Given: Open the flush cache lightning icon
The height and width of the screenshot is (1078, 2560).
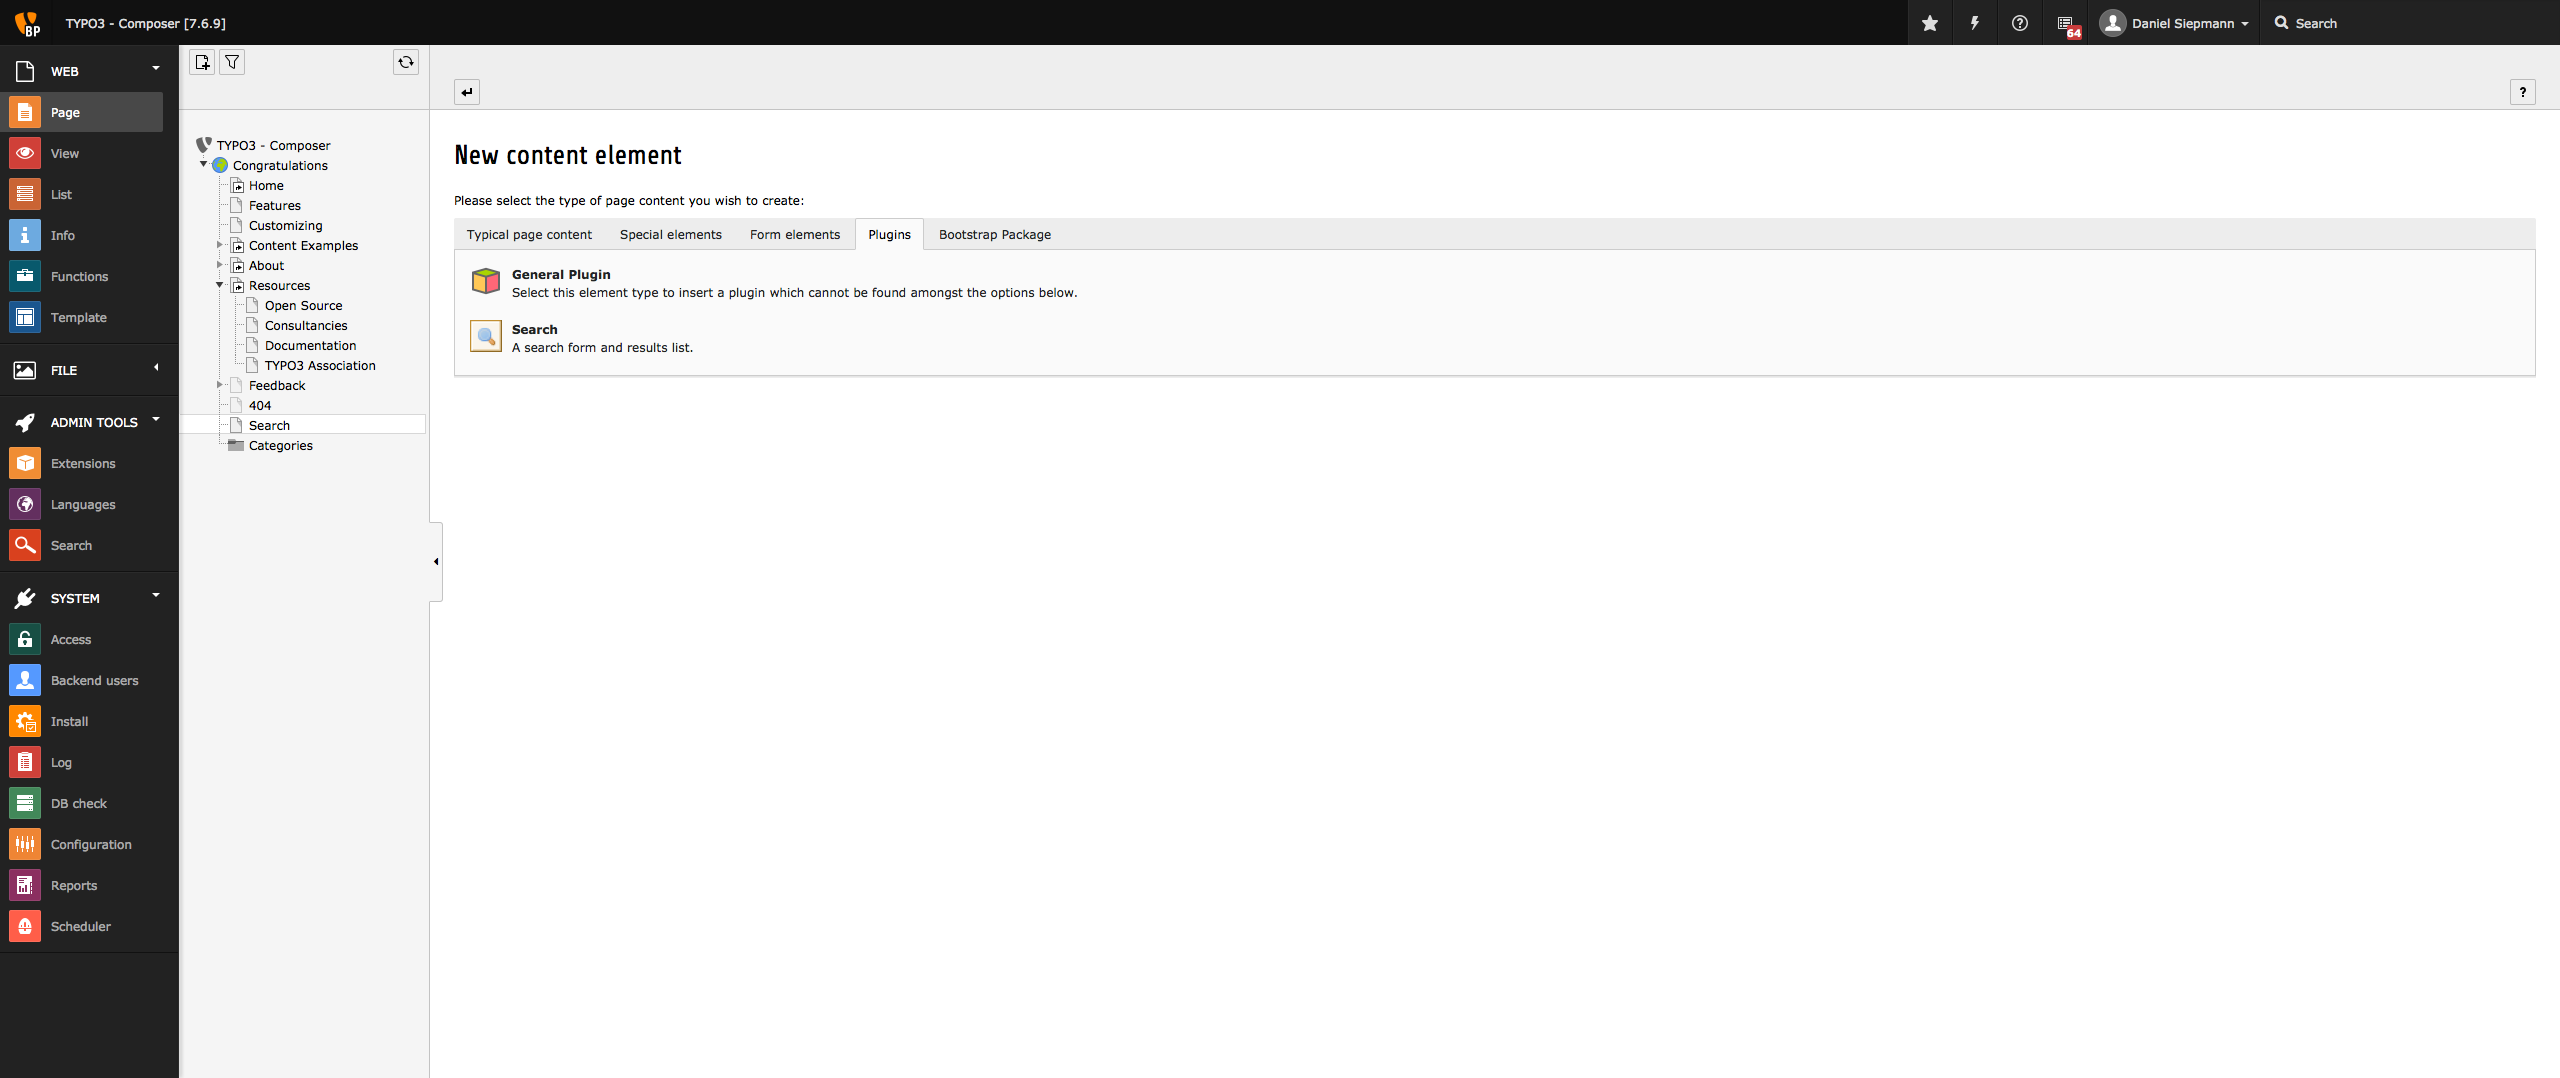Looking at the screenshot, I should [x=1975, y=23].
